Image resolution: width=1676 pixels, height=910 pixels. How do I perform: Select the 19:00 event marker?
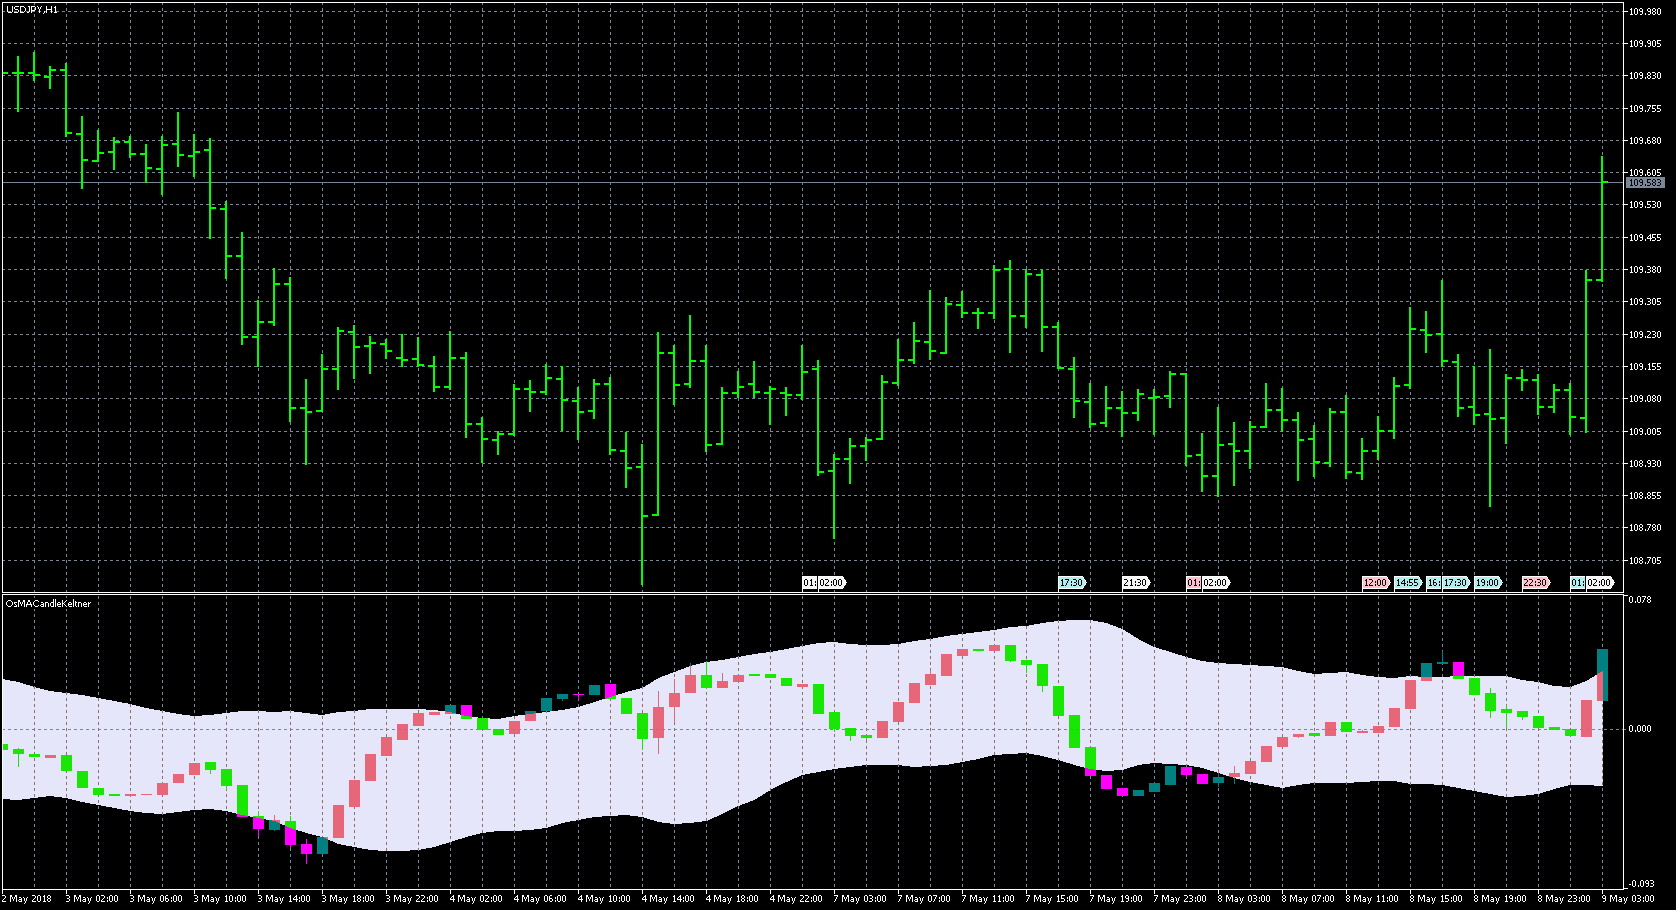point(1487,582)
